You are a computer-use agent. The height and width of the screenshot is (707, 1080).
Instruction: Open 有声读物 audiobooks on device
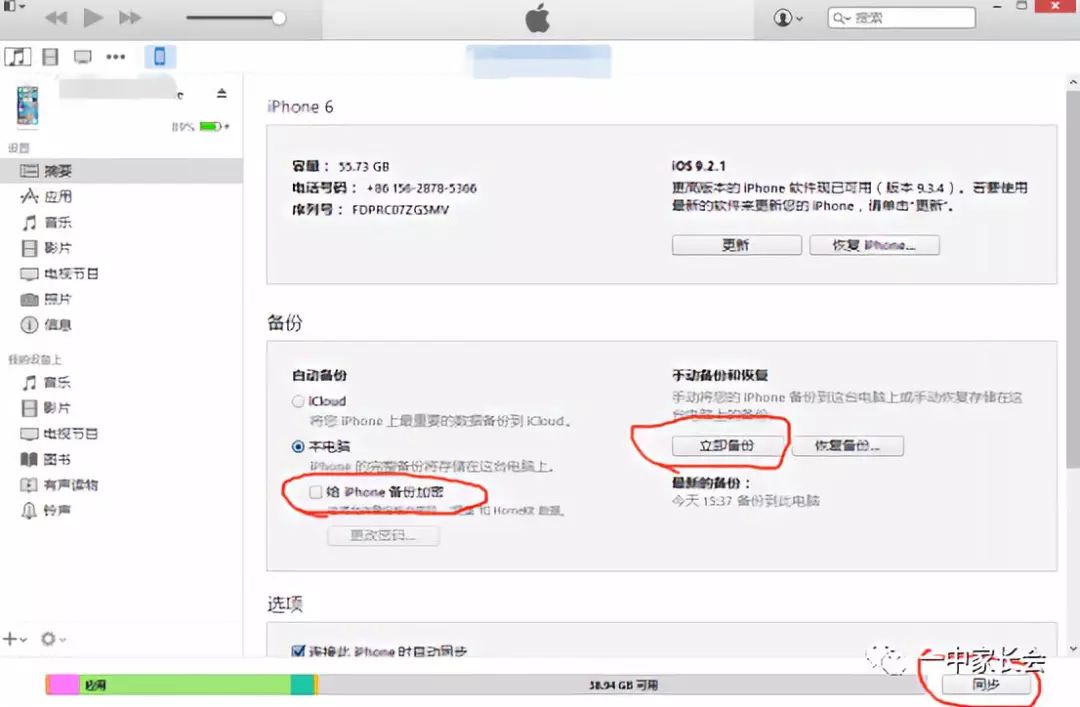pos(60,485)
